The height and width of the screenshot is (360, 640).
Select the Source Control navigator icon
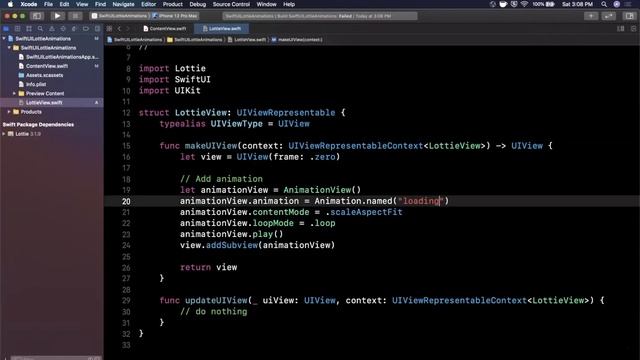coord(18,29)
